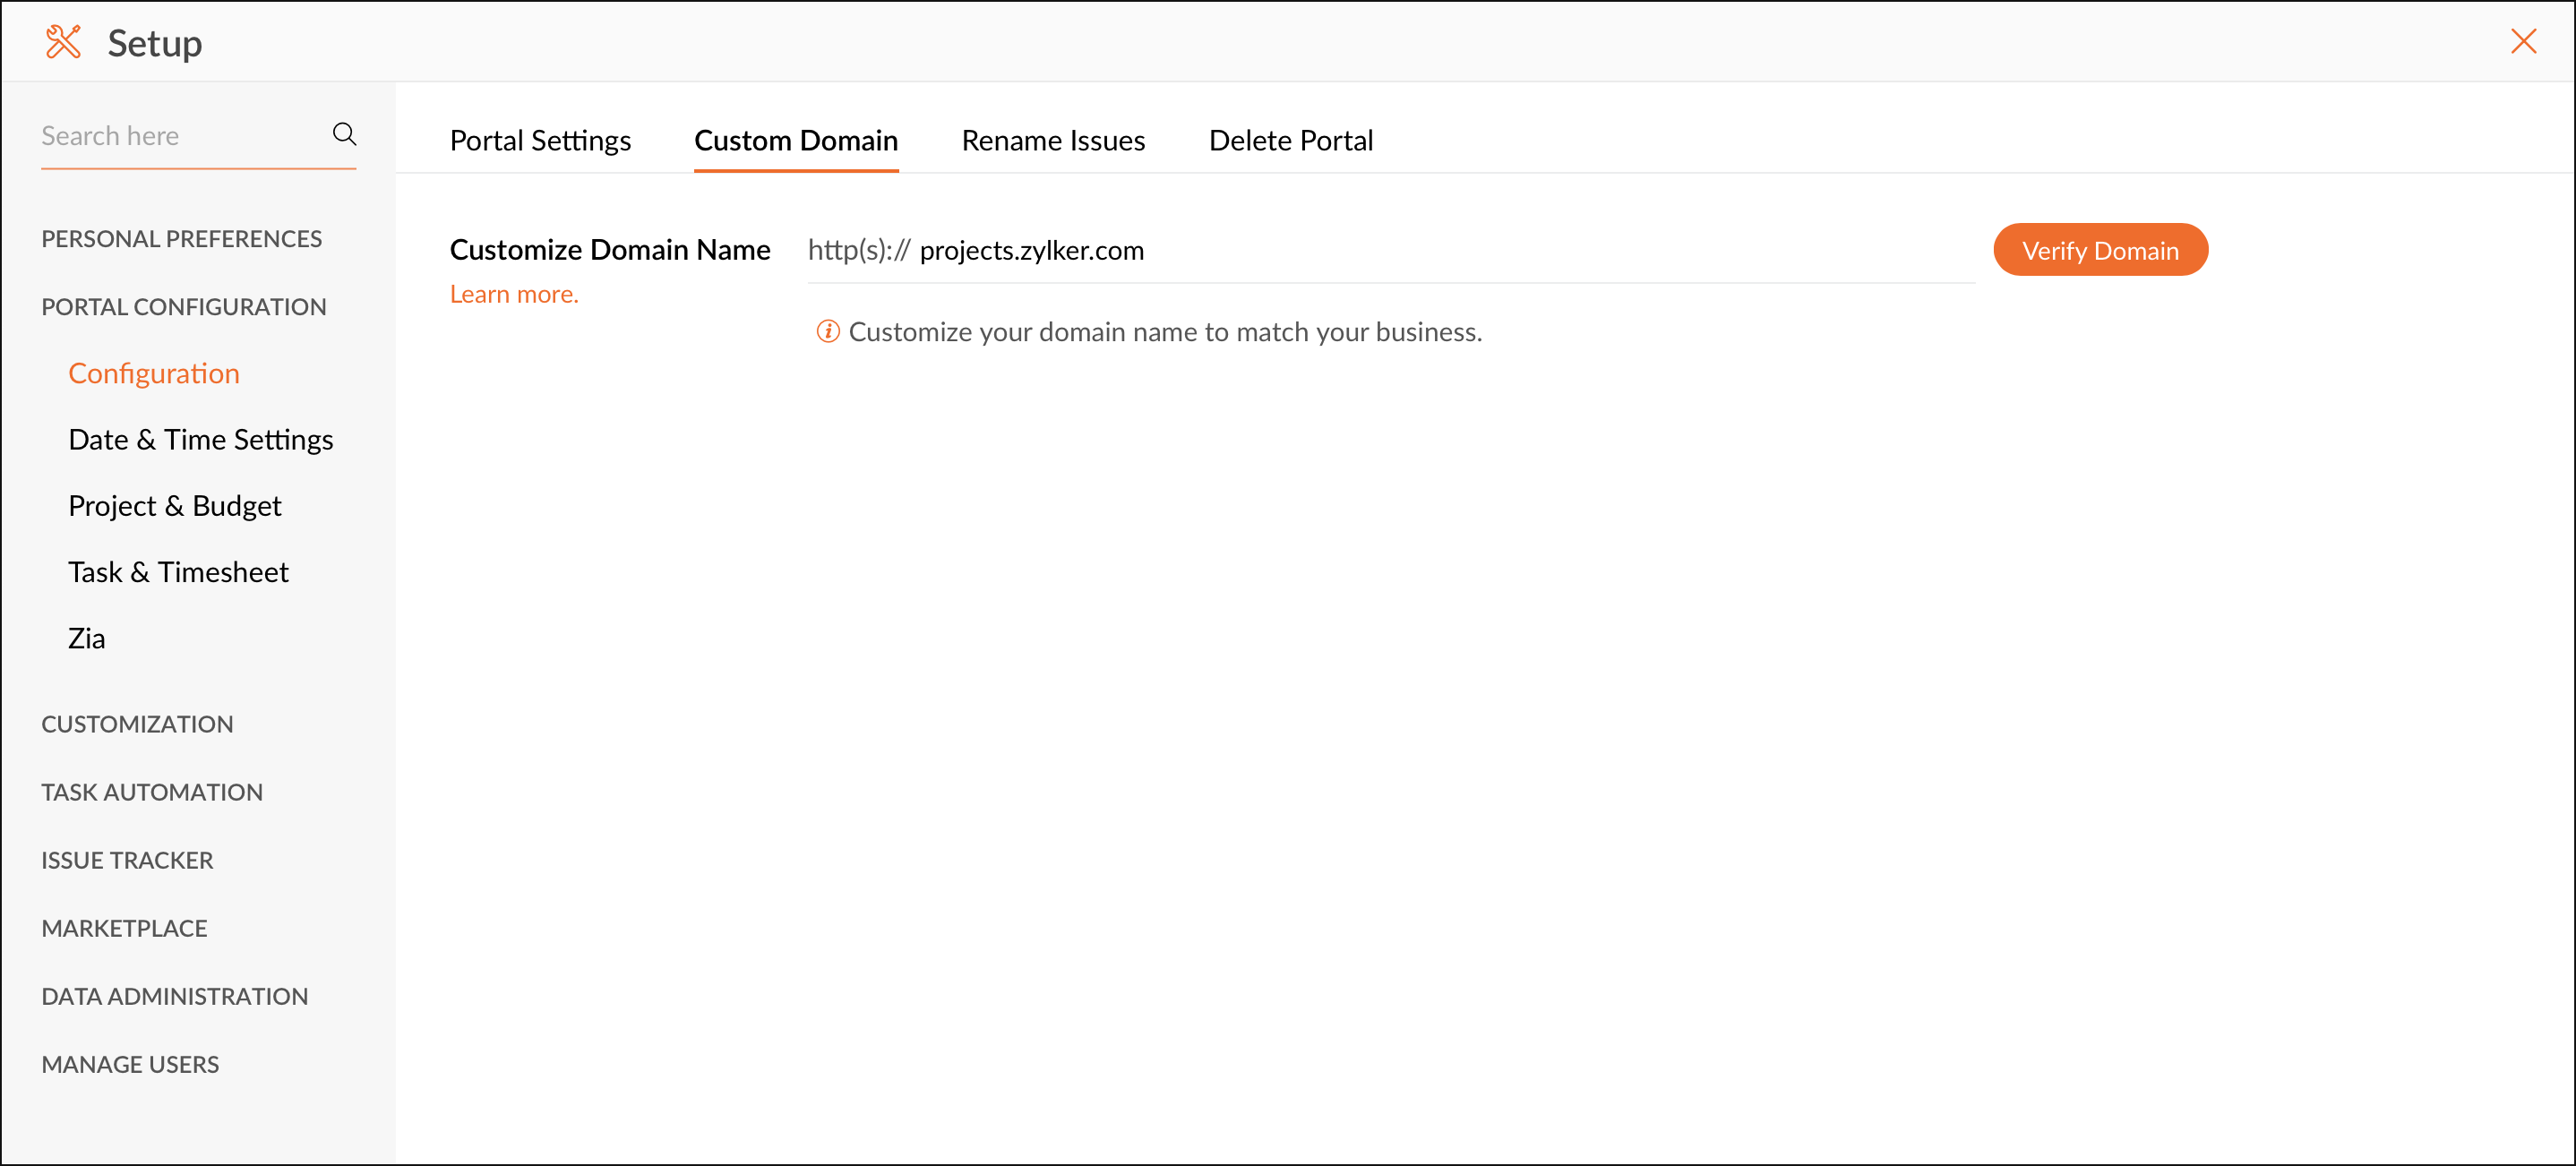Open the Learn more link
This screenshot has width=2576, height=1166.
(x=514, y=294)
